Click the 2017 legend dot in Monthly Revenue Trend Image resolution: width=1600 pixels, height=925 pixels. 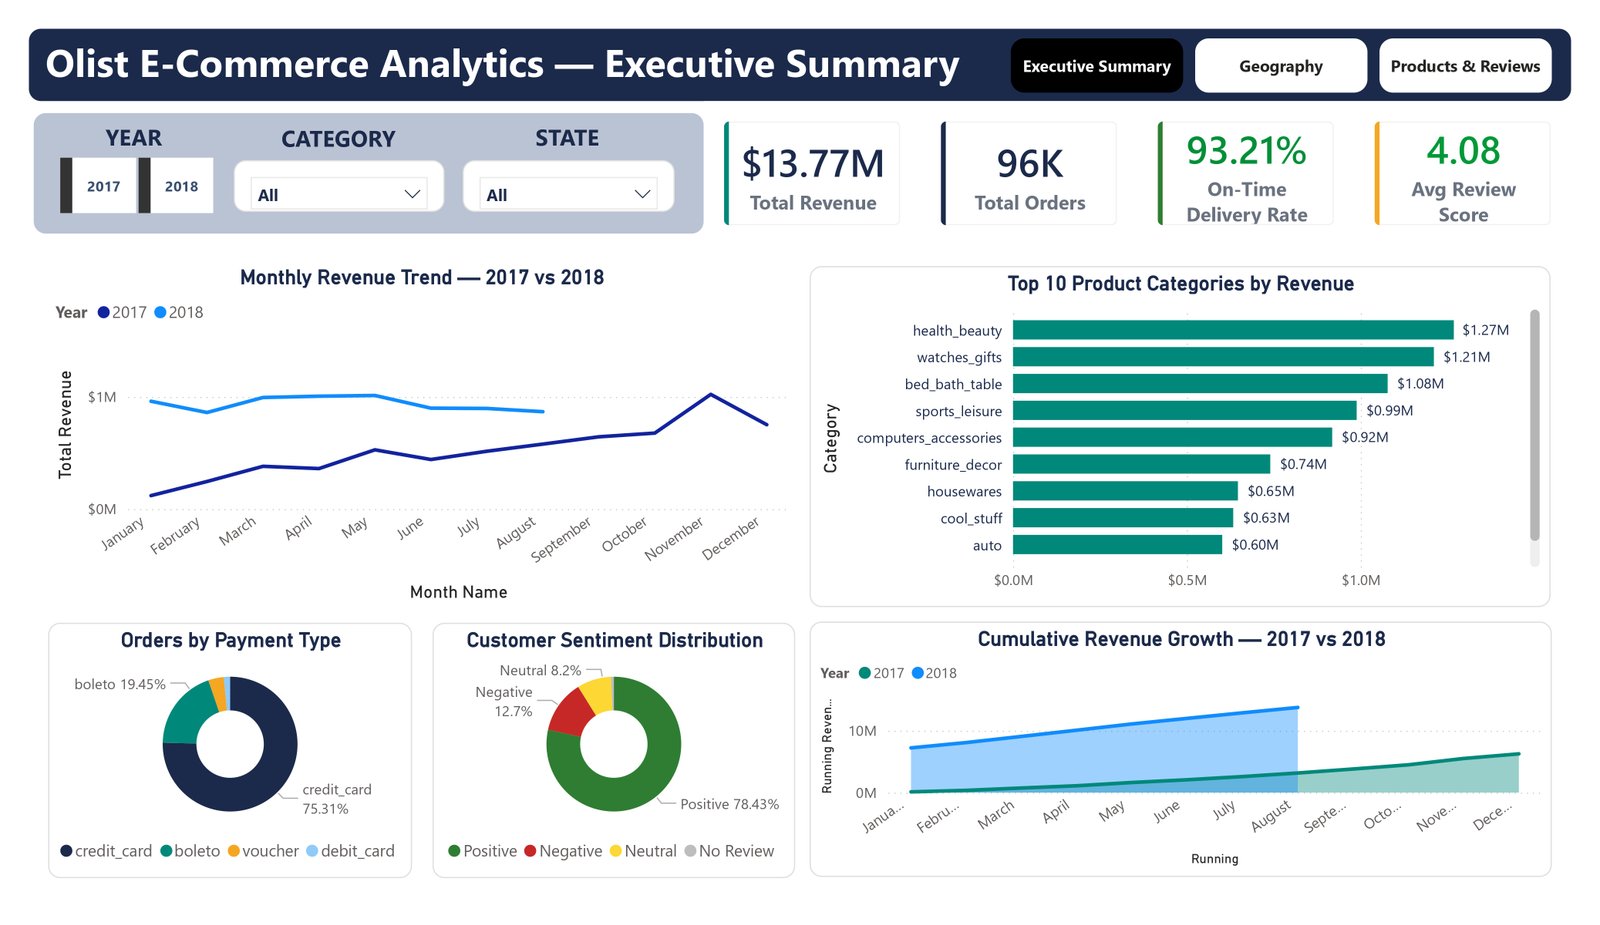[103, 313]
